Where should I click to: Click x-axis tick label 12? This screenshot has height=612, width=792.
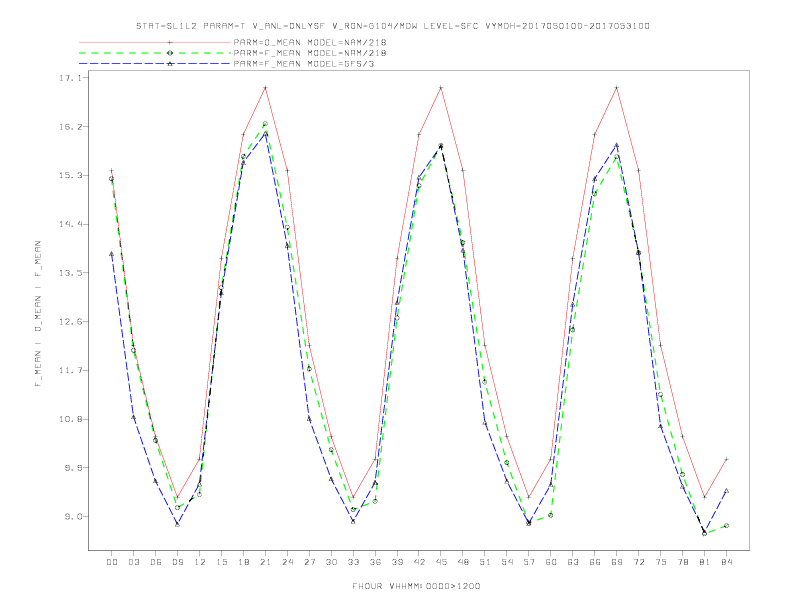200,562
